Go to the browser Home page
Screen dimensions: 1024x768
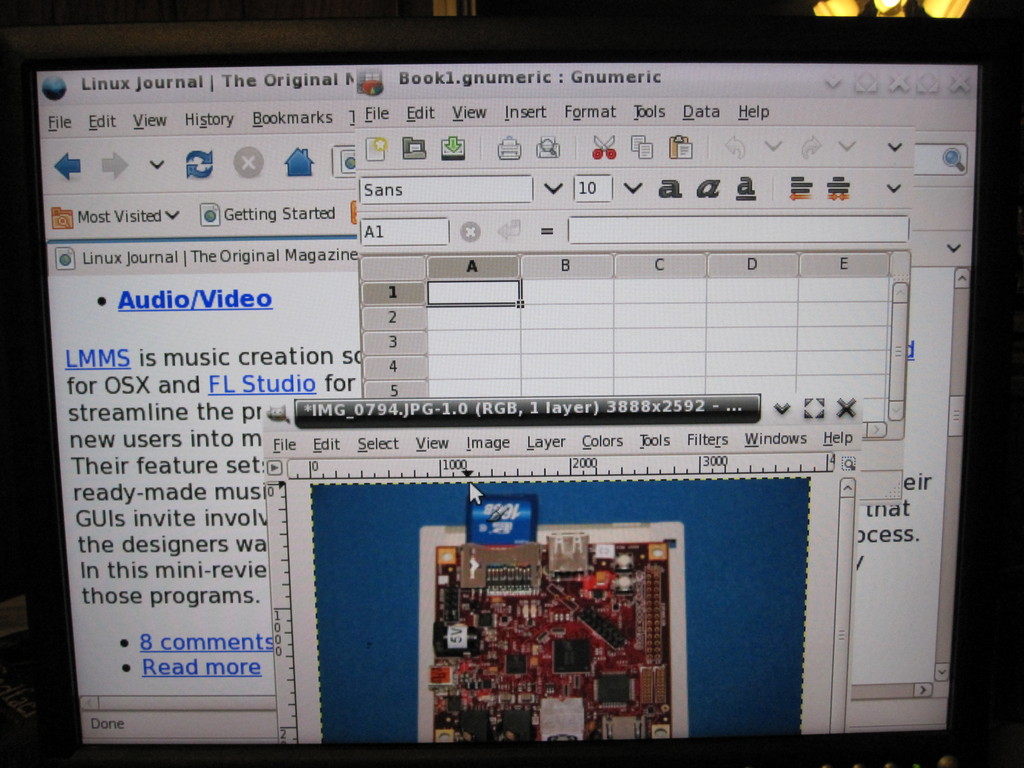(x=299, y=162)
